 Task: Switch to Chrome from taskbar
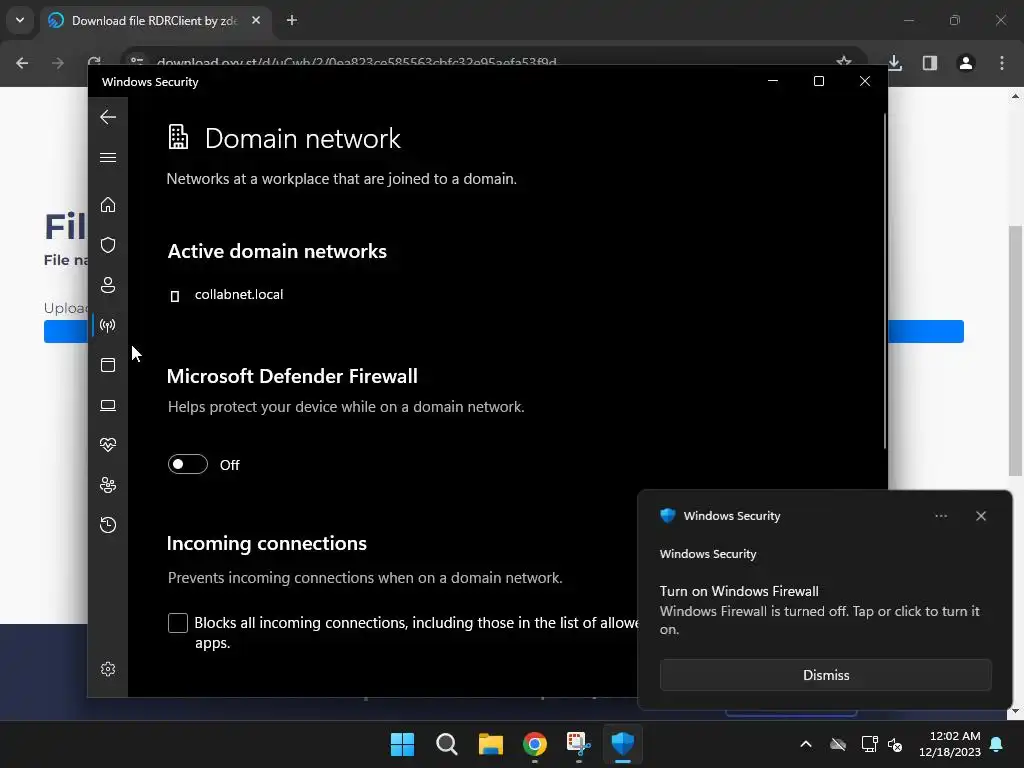535,744
